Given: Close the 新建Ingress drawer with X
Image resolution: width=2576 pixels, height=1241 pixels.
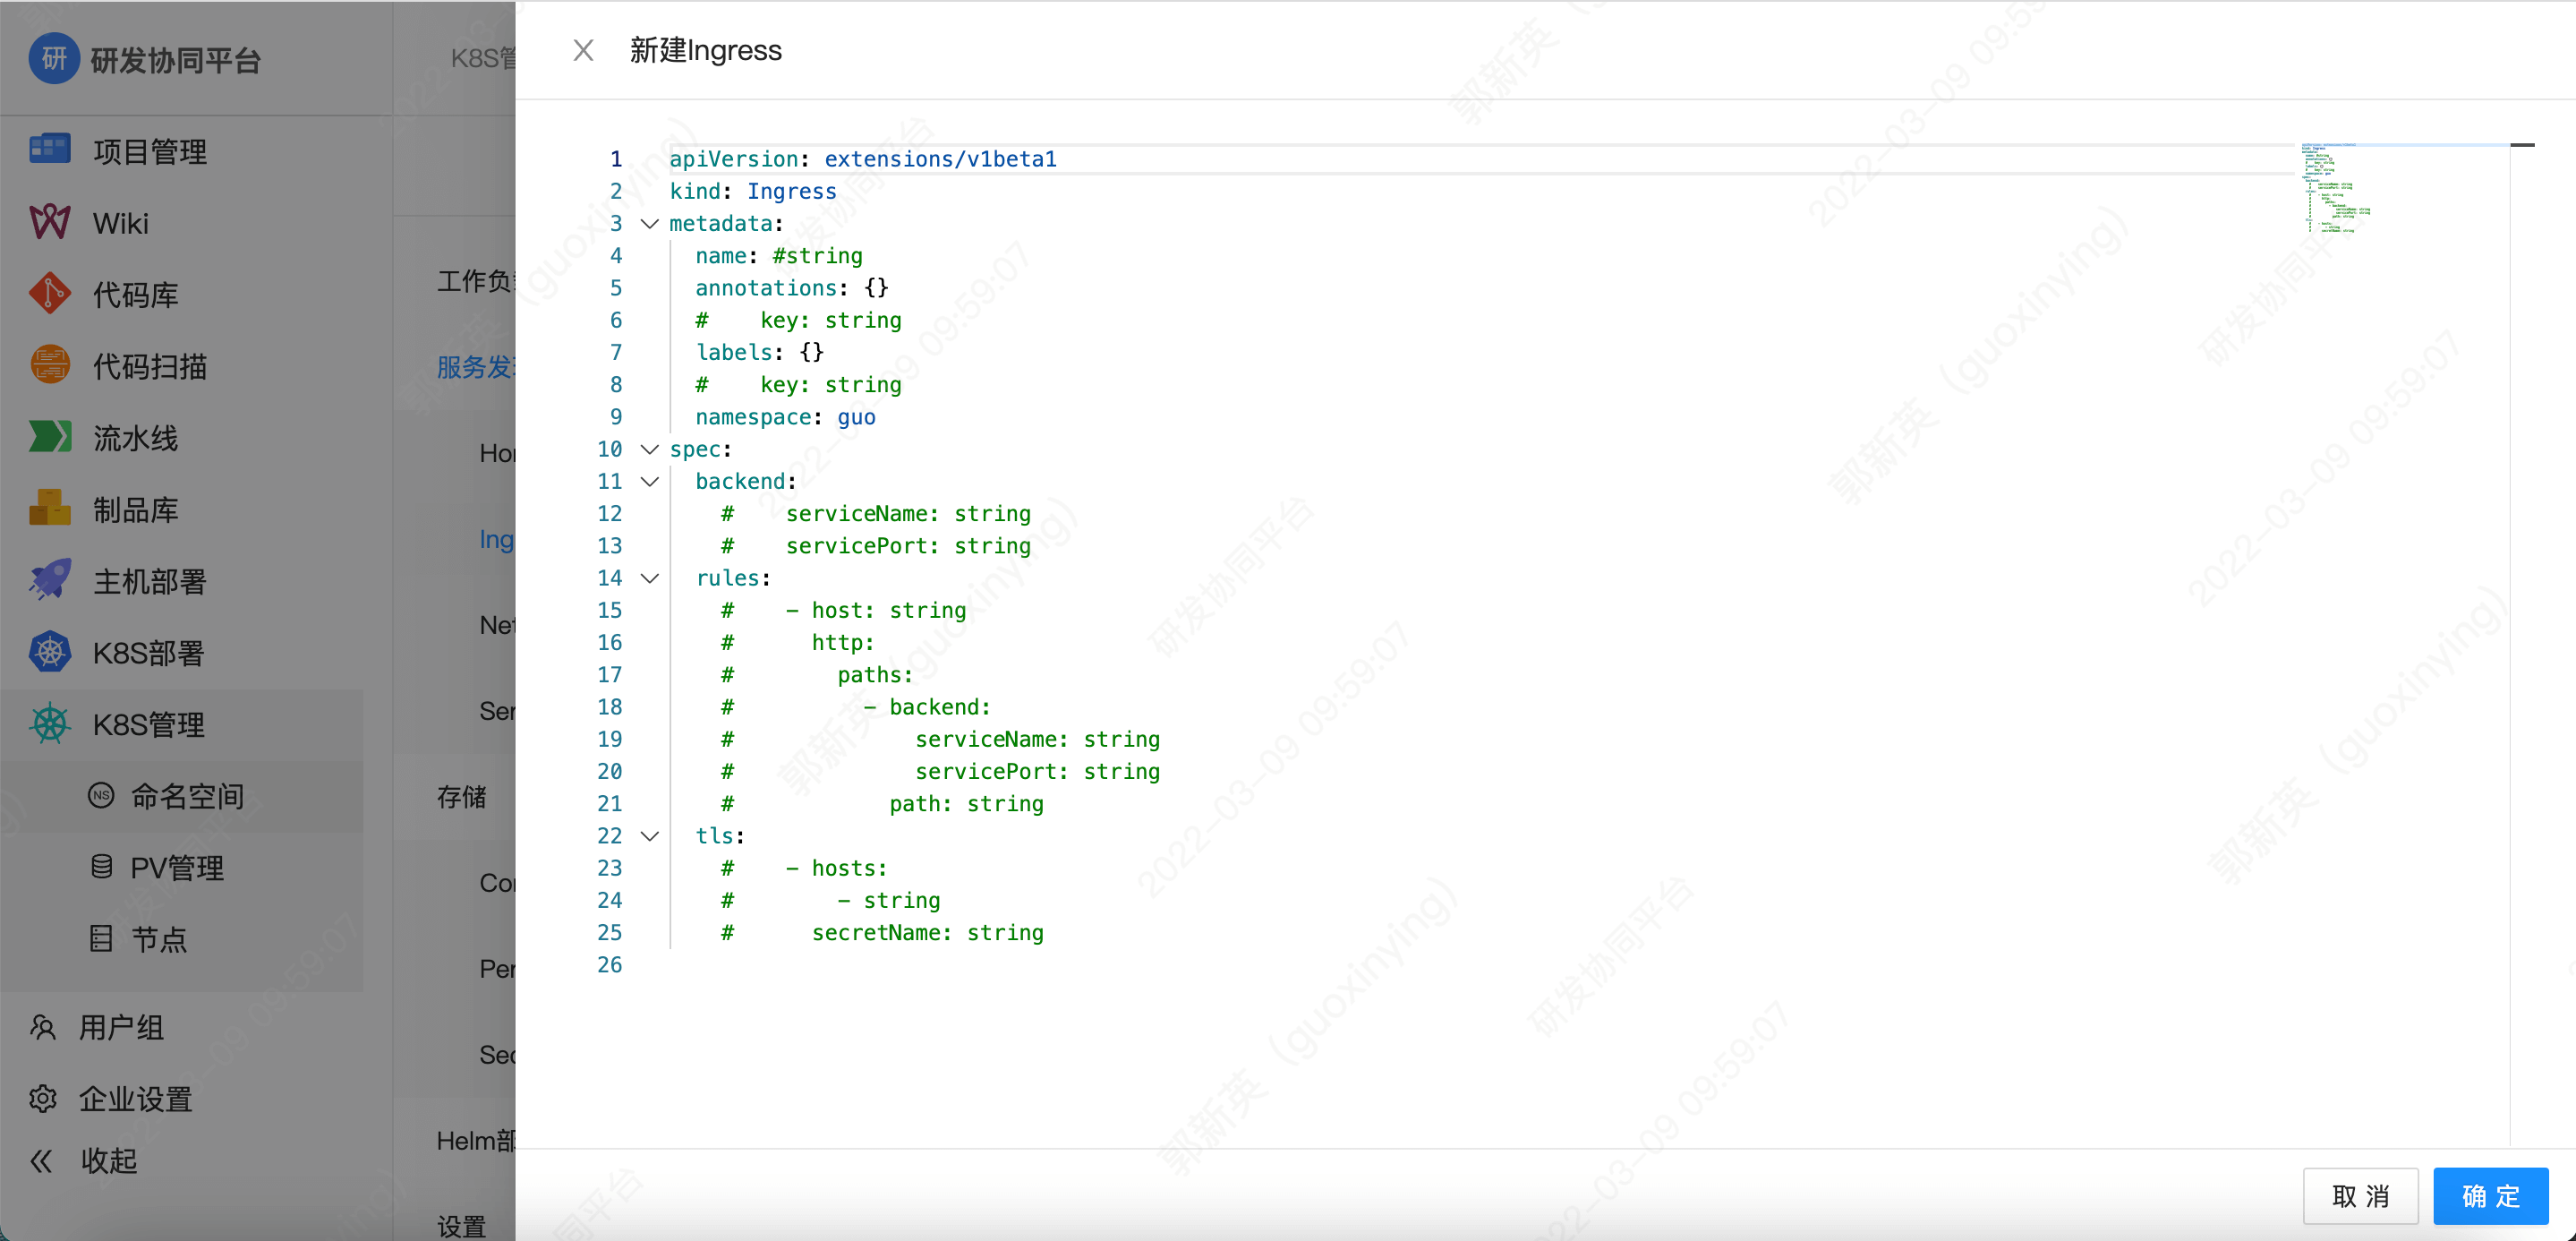Looking at the screenshot, I should (583, 50).
